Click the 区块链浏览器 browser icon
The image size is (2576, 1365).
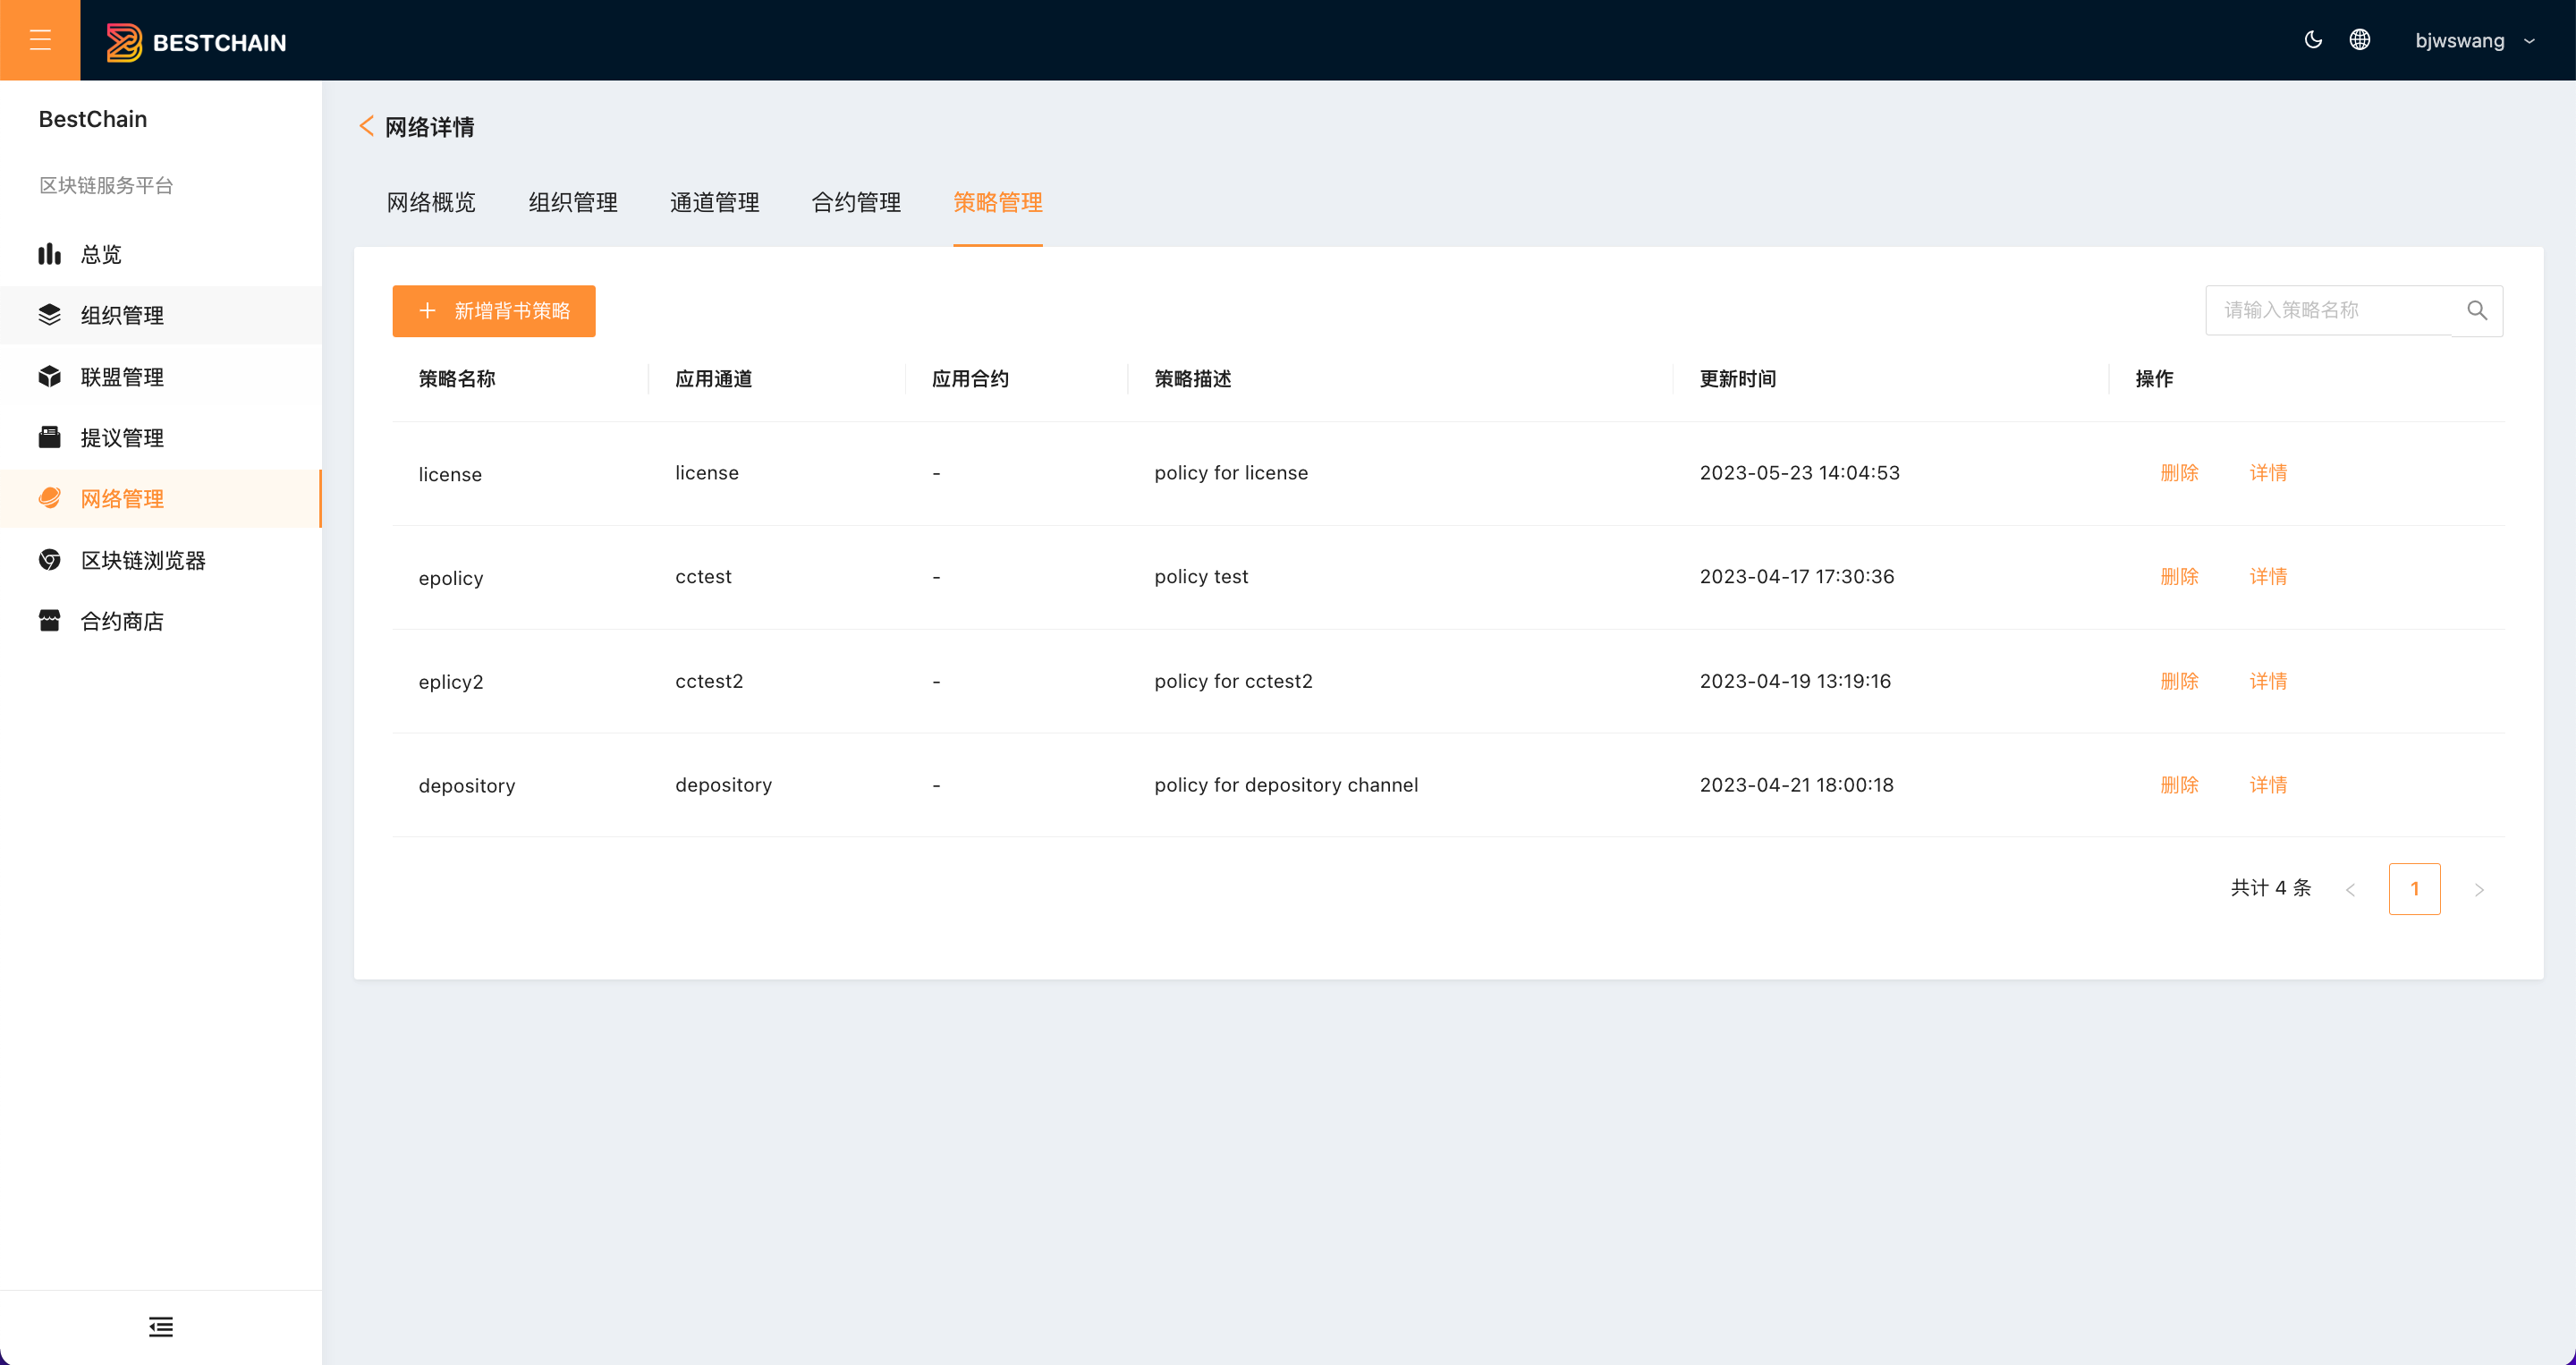(49, 559)
